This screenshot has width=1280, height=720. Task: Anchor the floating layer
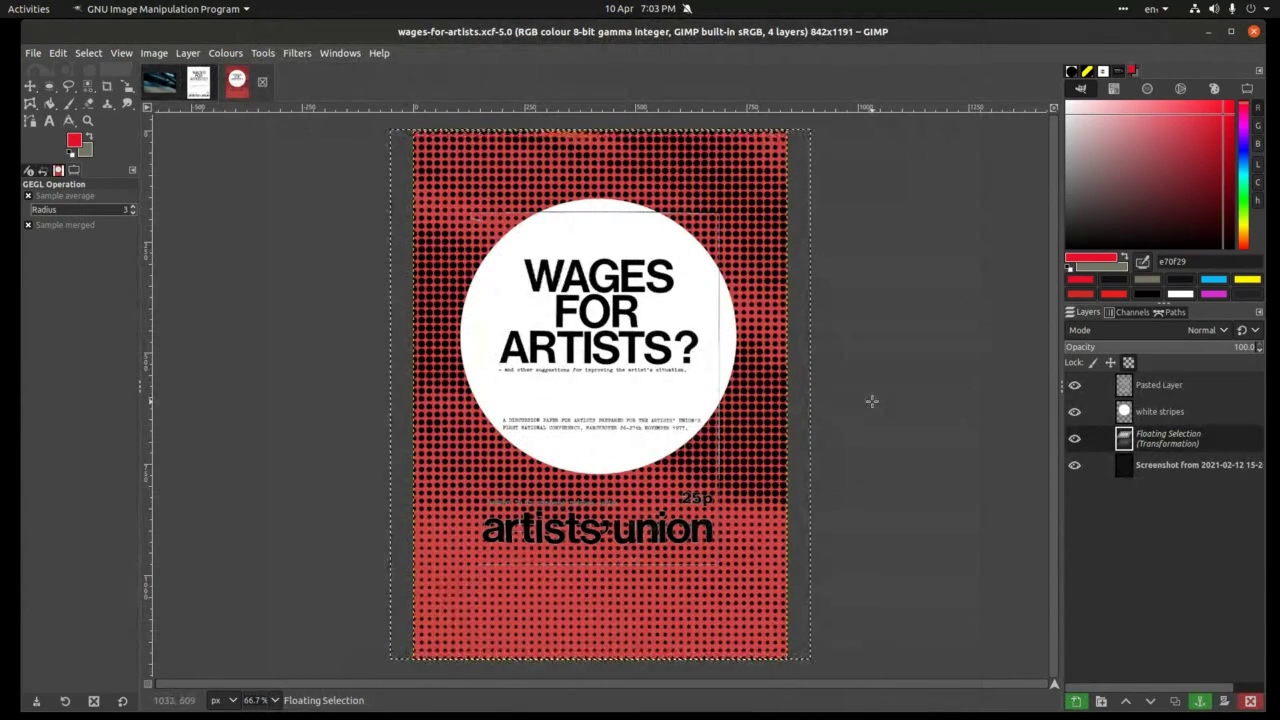click(1200, 702)
